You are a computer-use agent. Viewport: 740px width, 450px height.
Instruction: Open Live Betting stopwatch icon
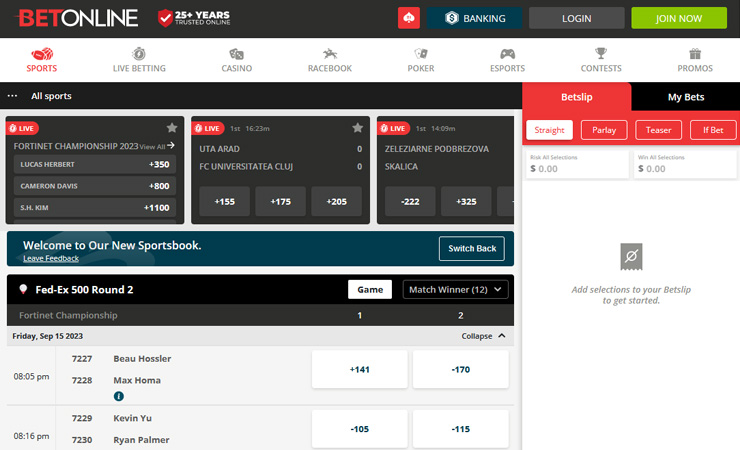[139, 53]
